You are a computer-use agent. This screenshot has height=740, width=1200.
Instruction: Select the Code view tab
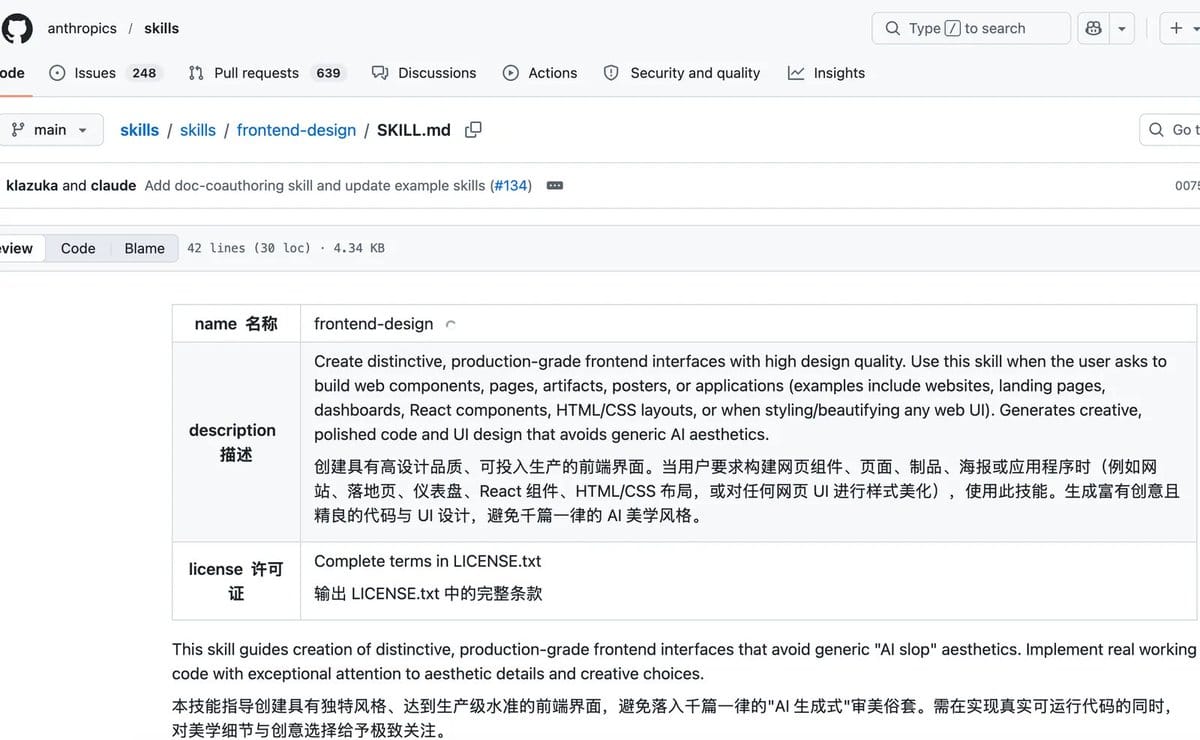[78, 248]
